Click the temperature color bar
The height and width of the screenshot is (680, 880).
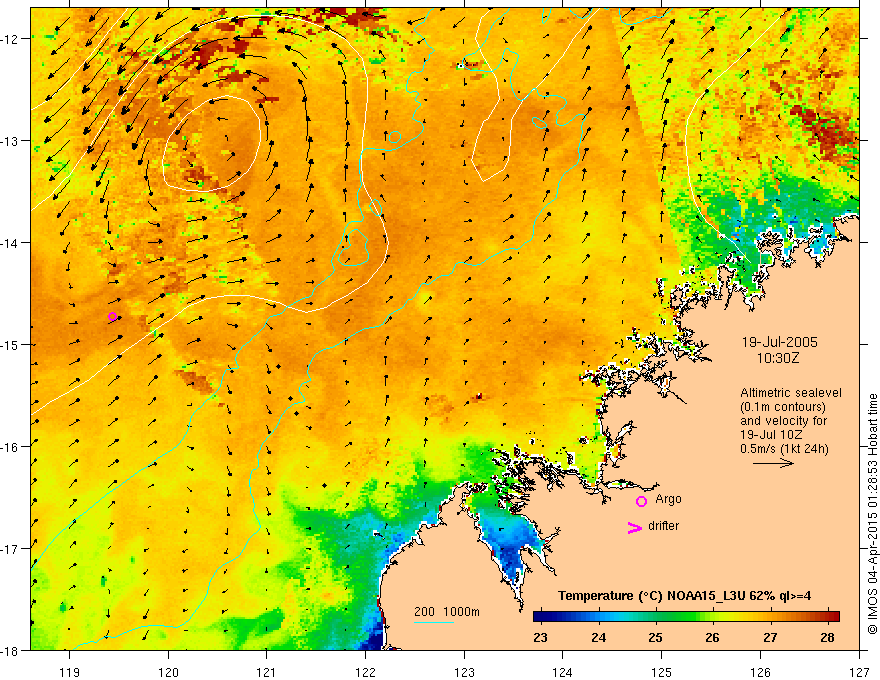click(x=686, y=616)
